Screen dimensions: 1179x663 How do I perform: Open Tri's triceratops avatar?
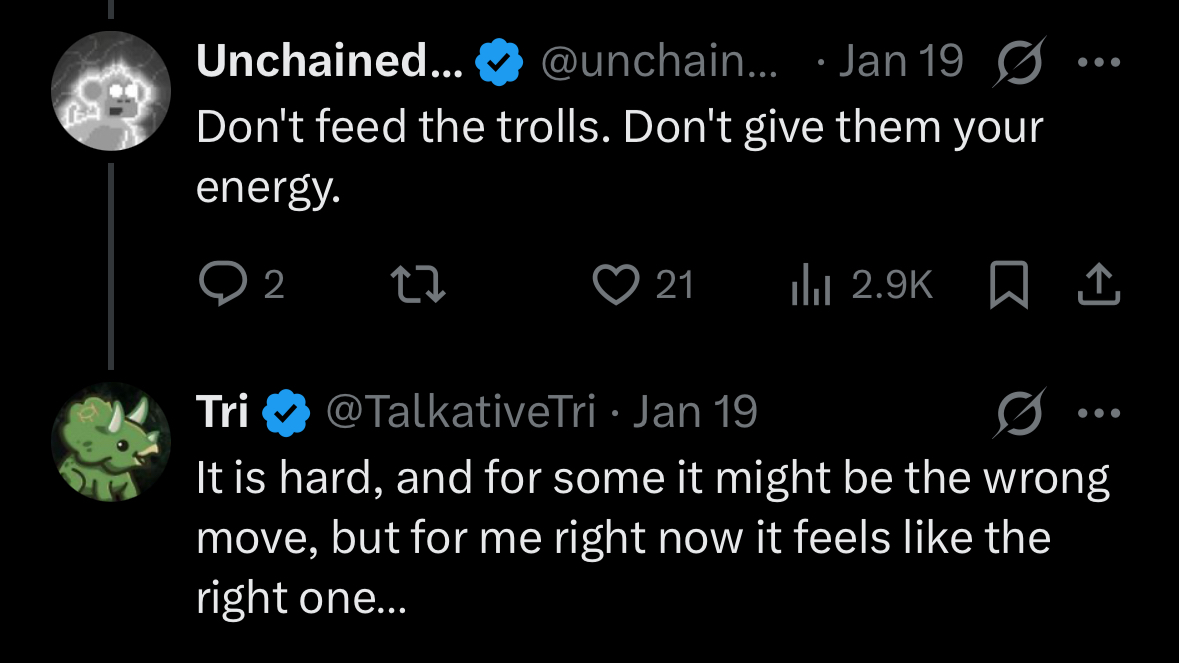coord(111,441)
